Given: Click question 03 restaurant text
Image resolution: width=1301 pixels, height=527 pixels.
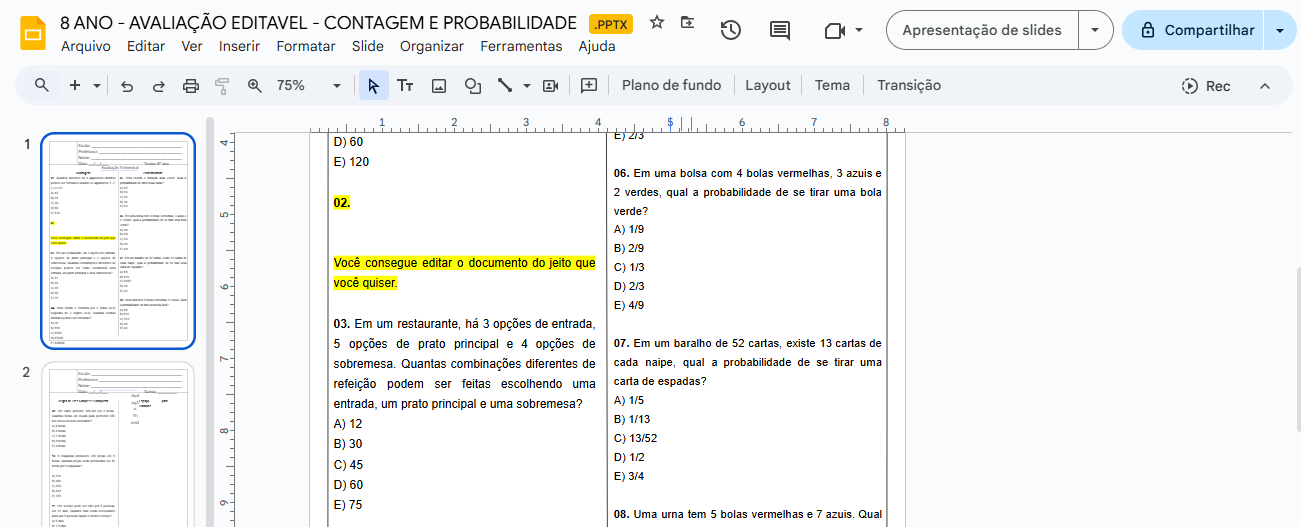Looking at the screenshot, I should pos(464,363).
